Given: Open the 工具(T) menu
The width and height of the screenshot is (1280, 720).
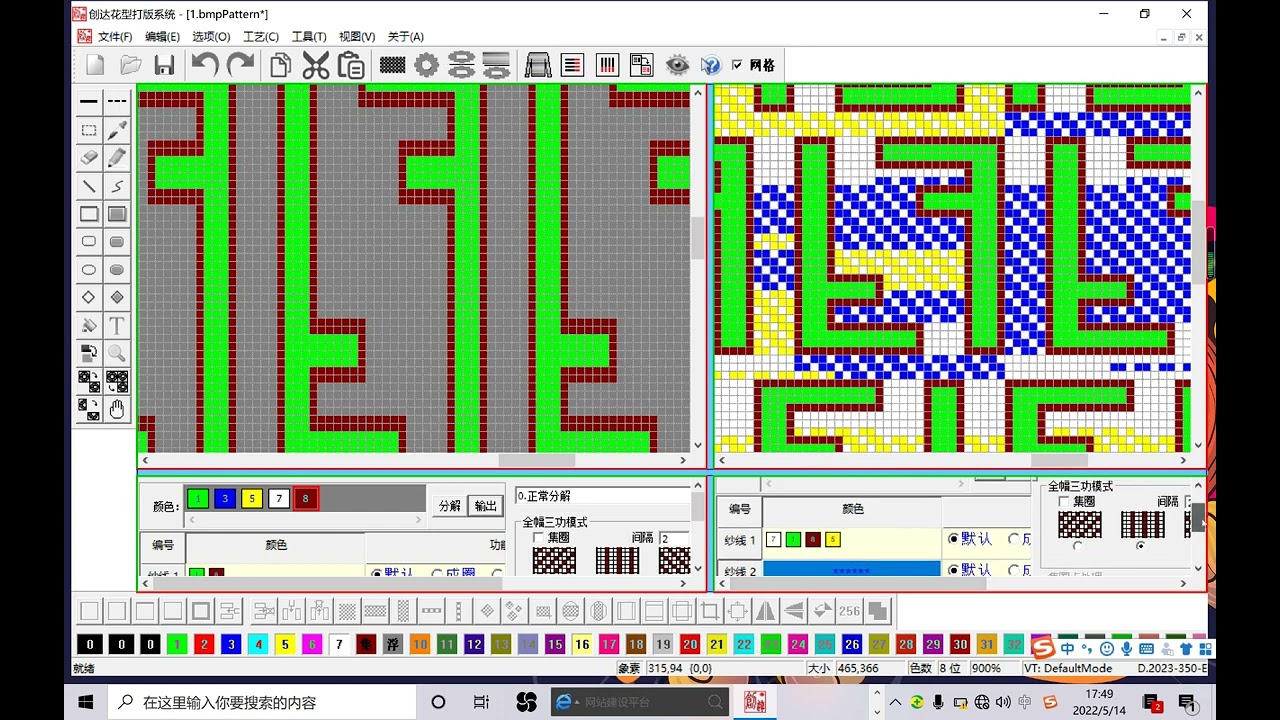Looking at the screenshot, I should [x=309, y=37].
